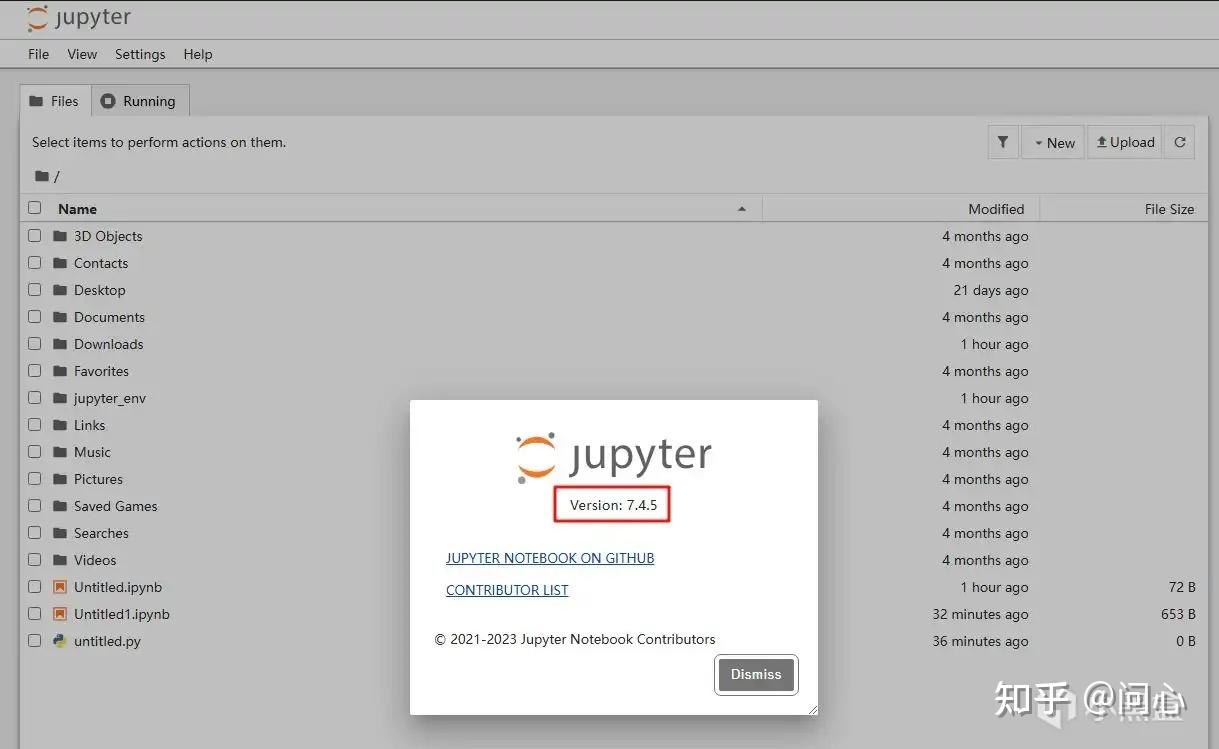
Task: Click the Python icon next to untitled.py
Action: tap(58, 641)
